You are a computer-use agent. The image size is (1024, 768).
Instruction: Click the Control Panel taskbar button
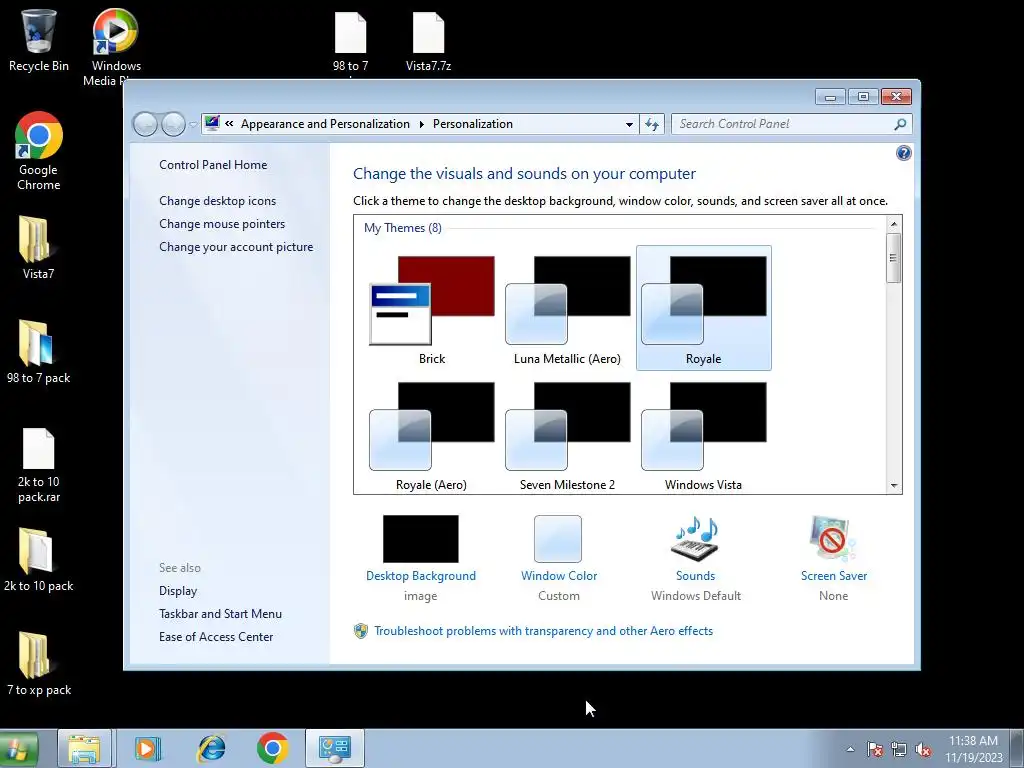point(334,748)
